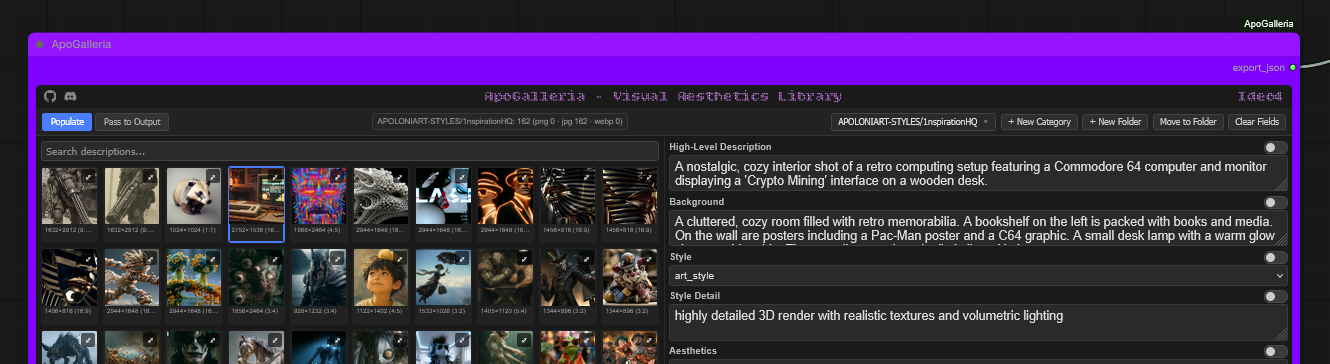The height and width of the screenshot is (364, 1330).
Task: Select the LASS text thumbnail
Action: [443, 195]
